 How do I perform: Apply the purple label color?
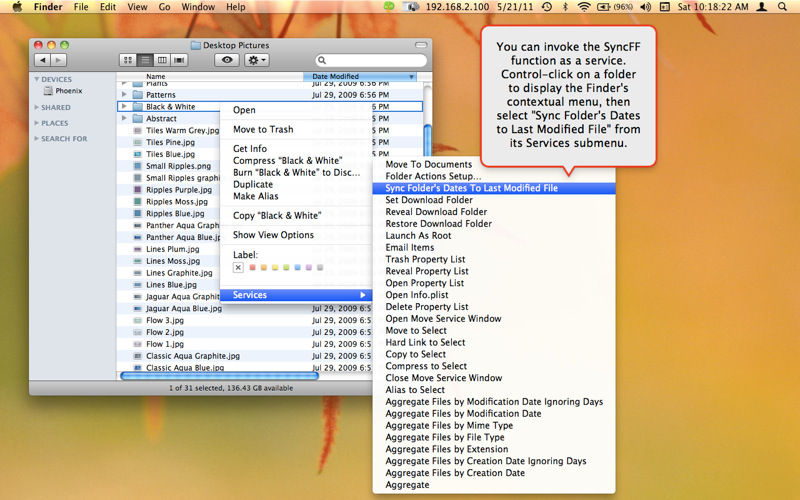point(309,267)
